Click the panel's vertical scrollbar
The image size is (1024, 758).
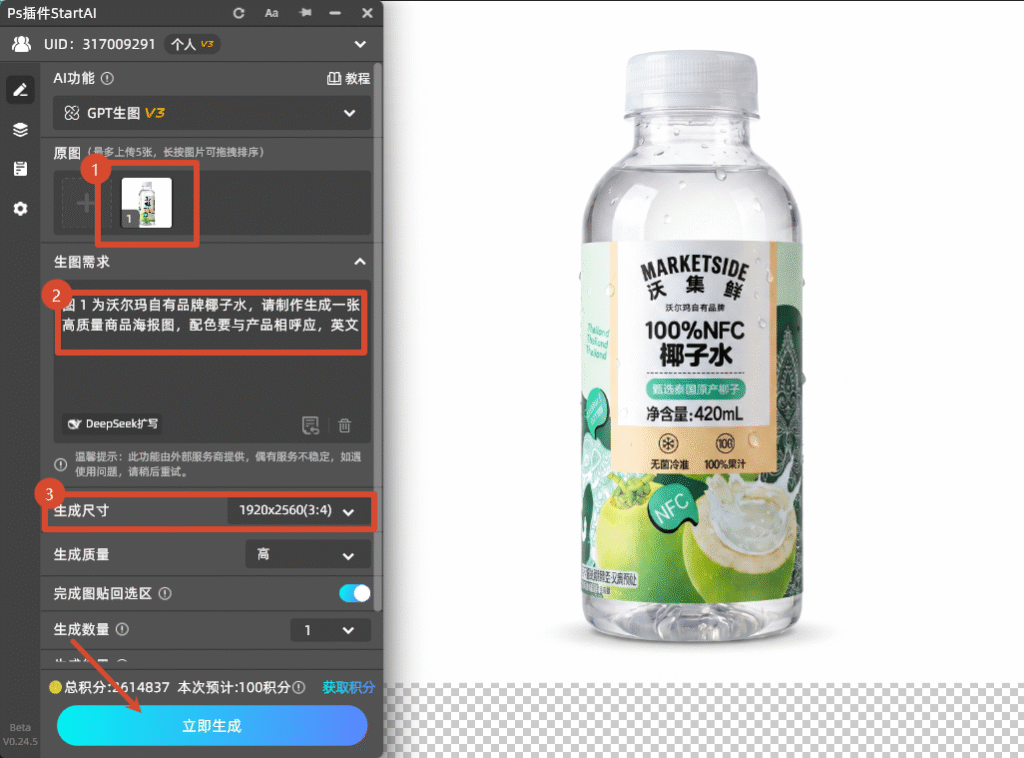[x=377, y=337]
